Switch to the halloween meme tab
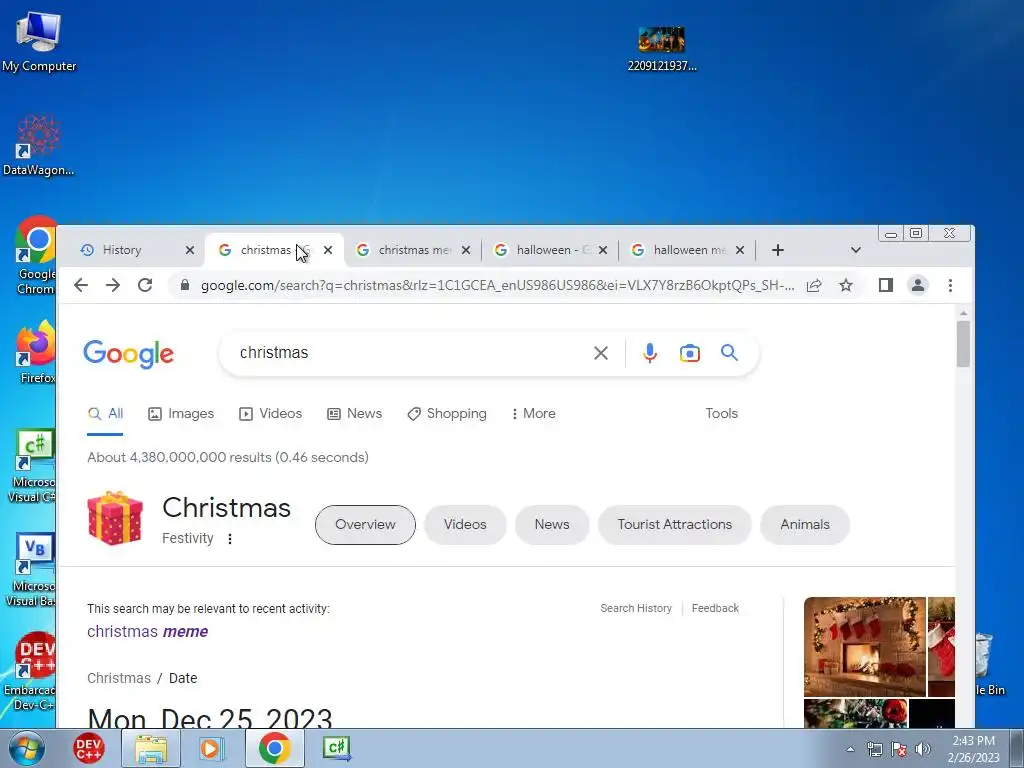 tap(688, 250)
